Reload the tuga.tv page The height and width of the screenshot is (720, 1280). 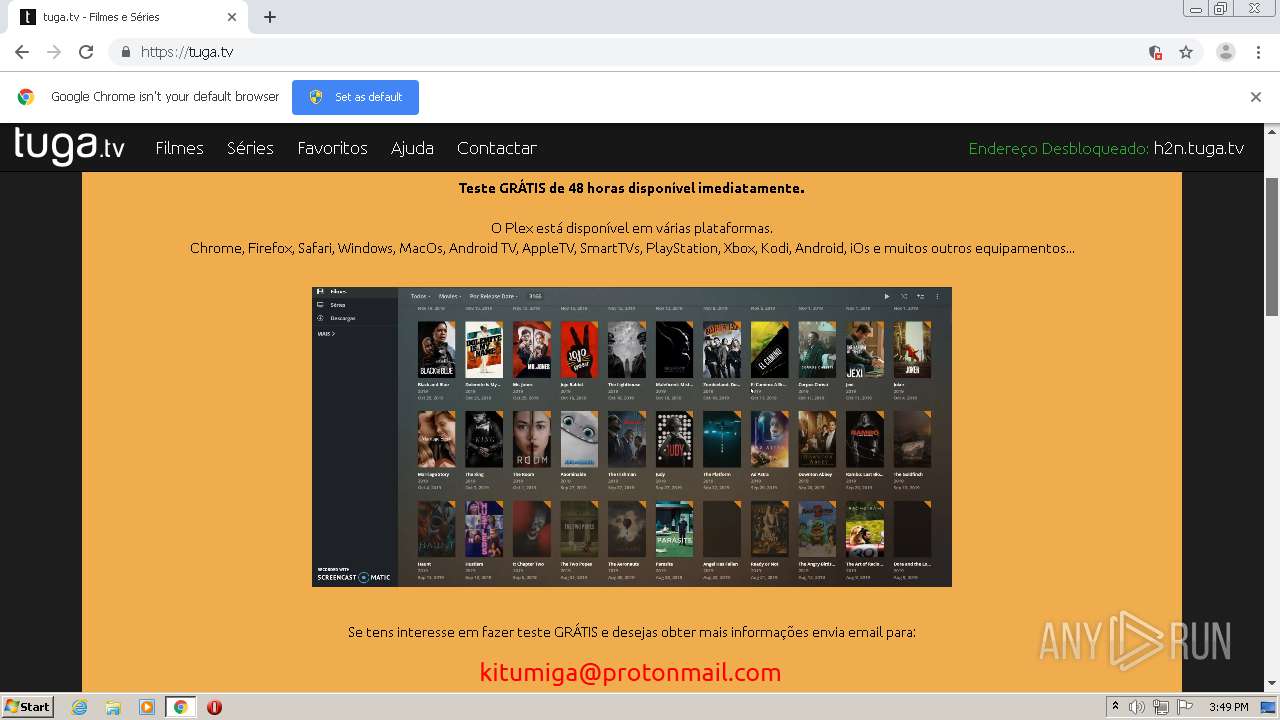click(x=86, y=52)
